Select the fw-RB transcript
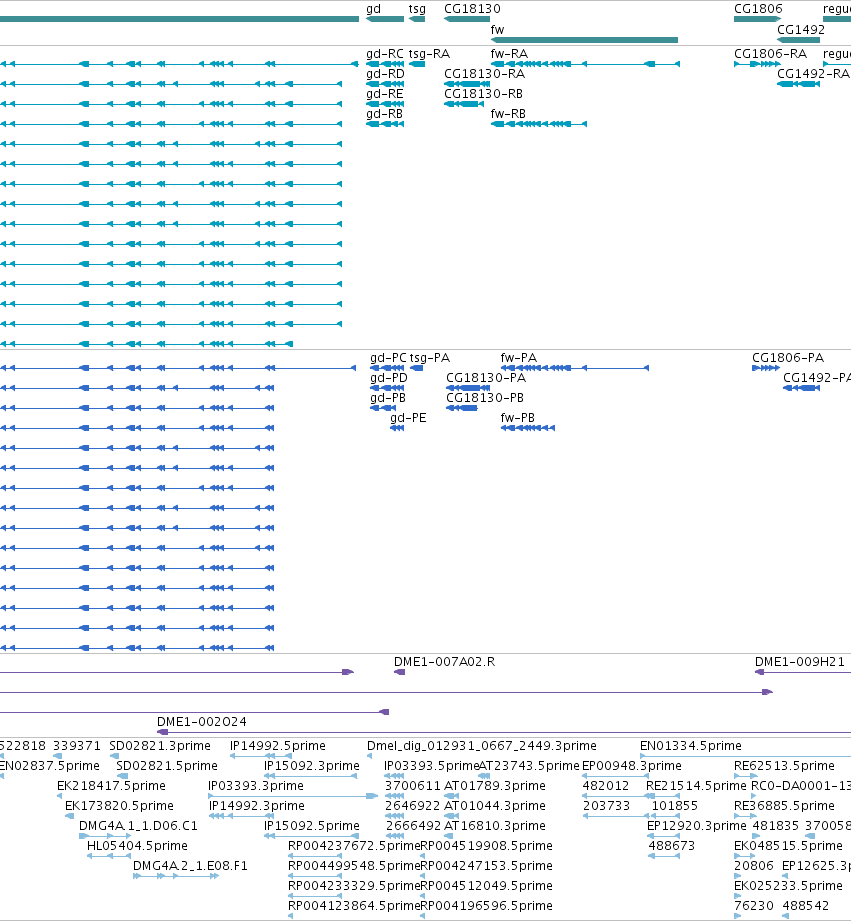 click(x=539, y=124)
